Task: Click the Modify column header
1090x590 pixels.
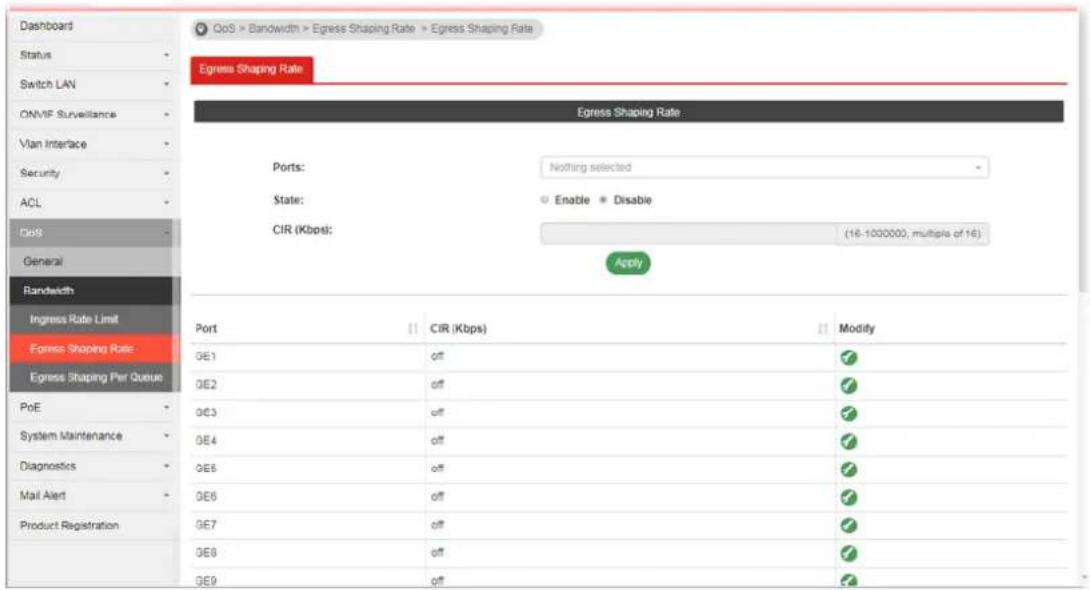Action: point(856,328)
